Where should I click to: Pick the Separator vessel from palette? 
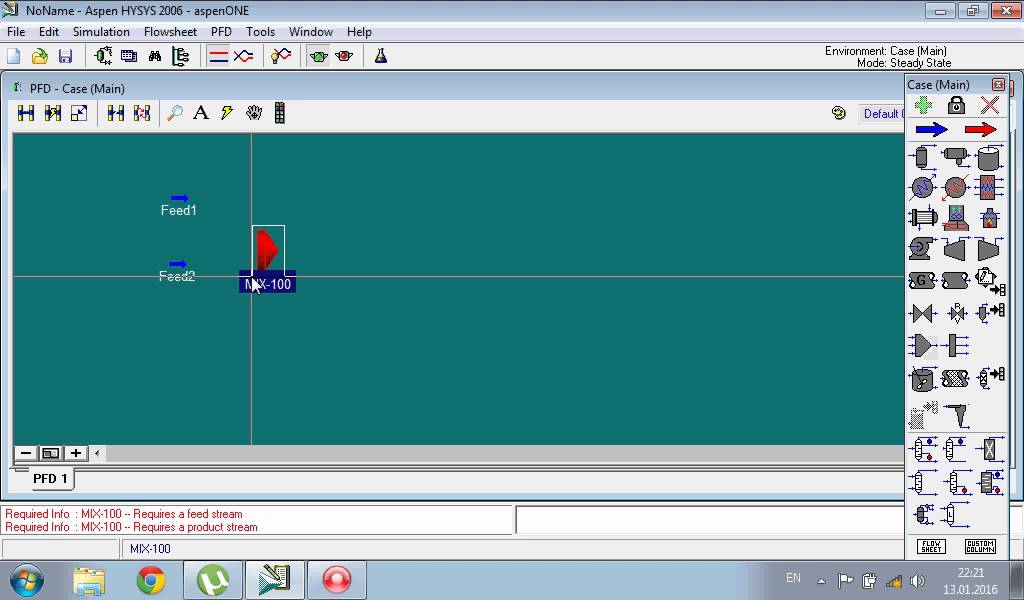922,157
